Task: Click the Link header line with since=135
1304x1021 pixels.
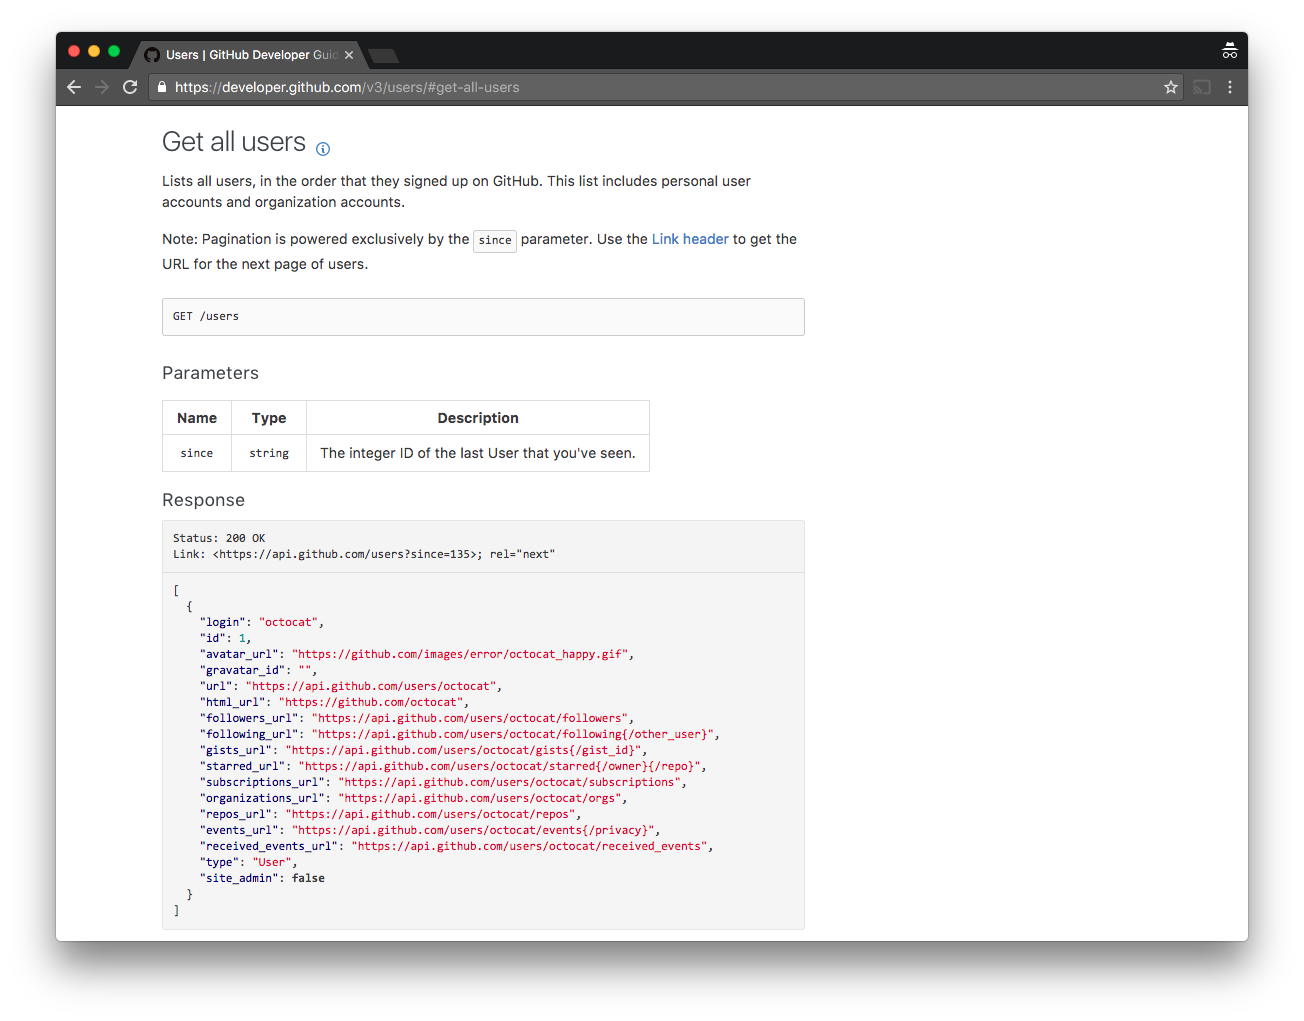Action: pos(364,554)
